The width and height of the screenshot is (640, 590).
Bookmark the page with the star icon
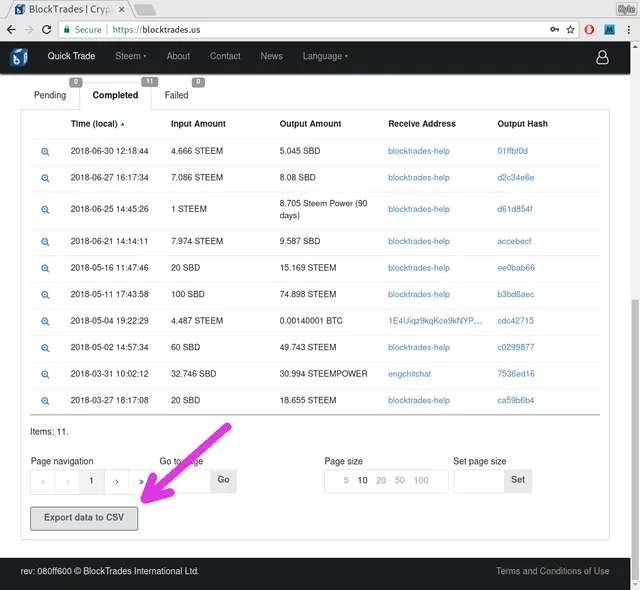point(571,30)
